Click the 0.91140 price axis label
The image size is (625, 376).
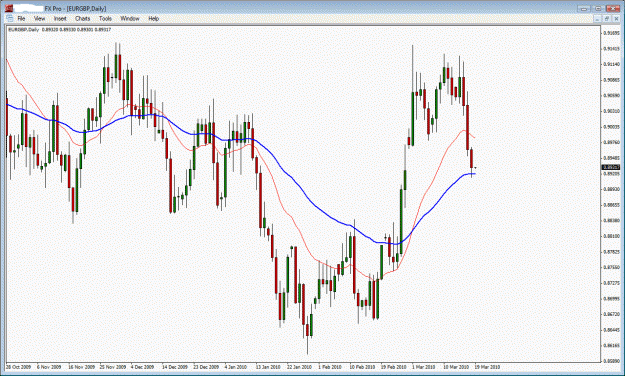611,64
